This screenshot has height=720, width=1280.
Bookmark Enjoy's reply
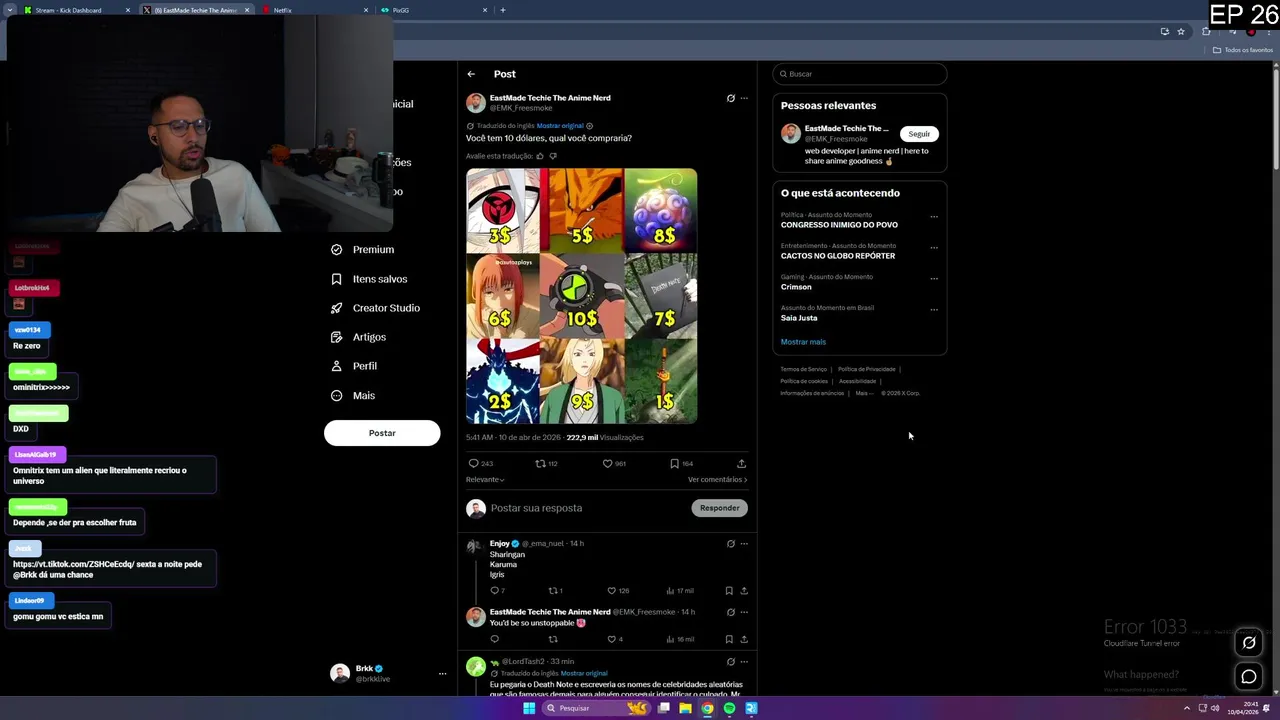coord(729,591)
